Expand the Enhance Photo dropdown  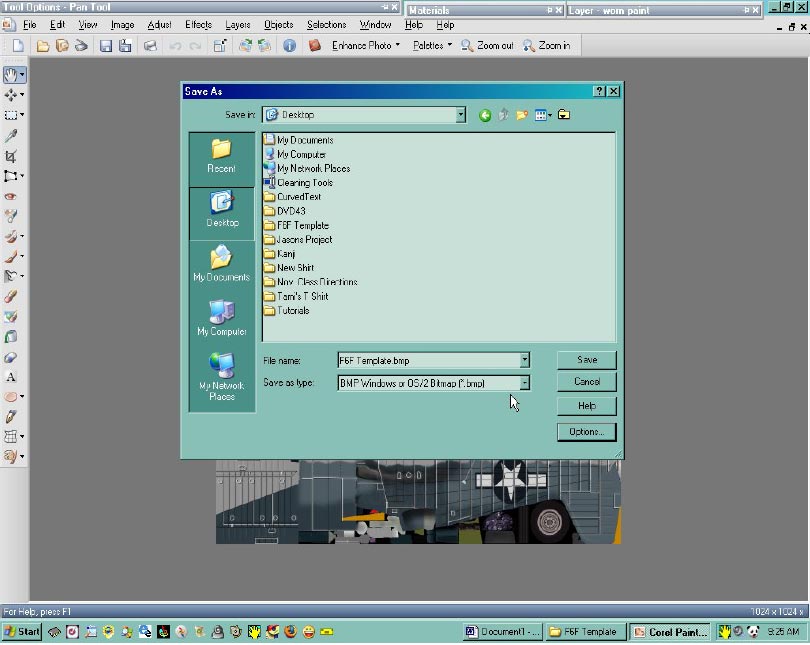click(397, 46)
